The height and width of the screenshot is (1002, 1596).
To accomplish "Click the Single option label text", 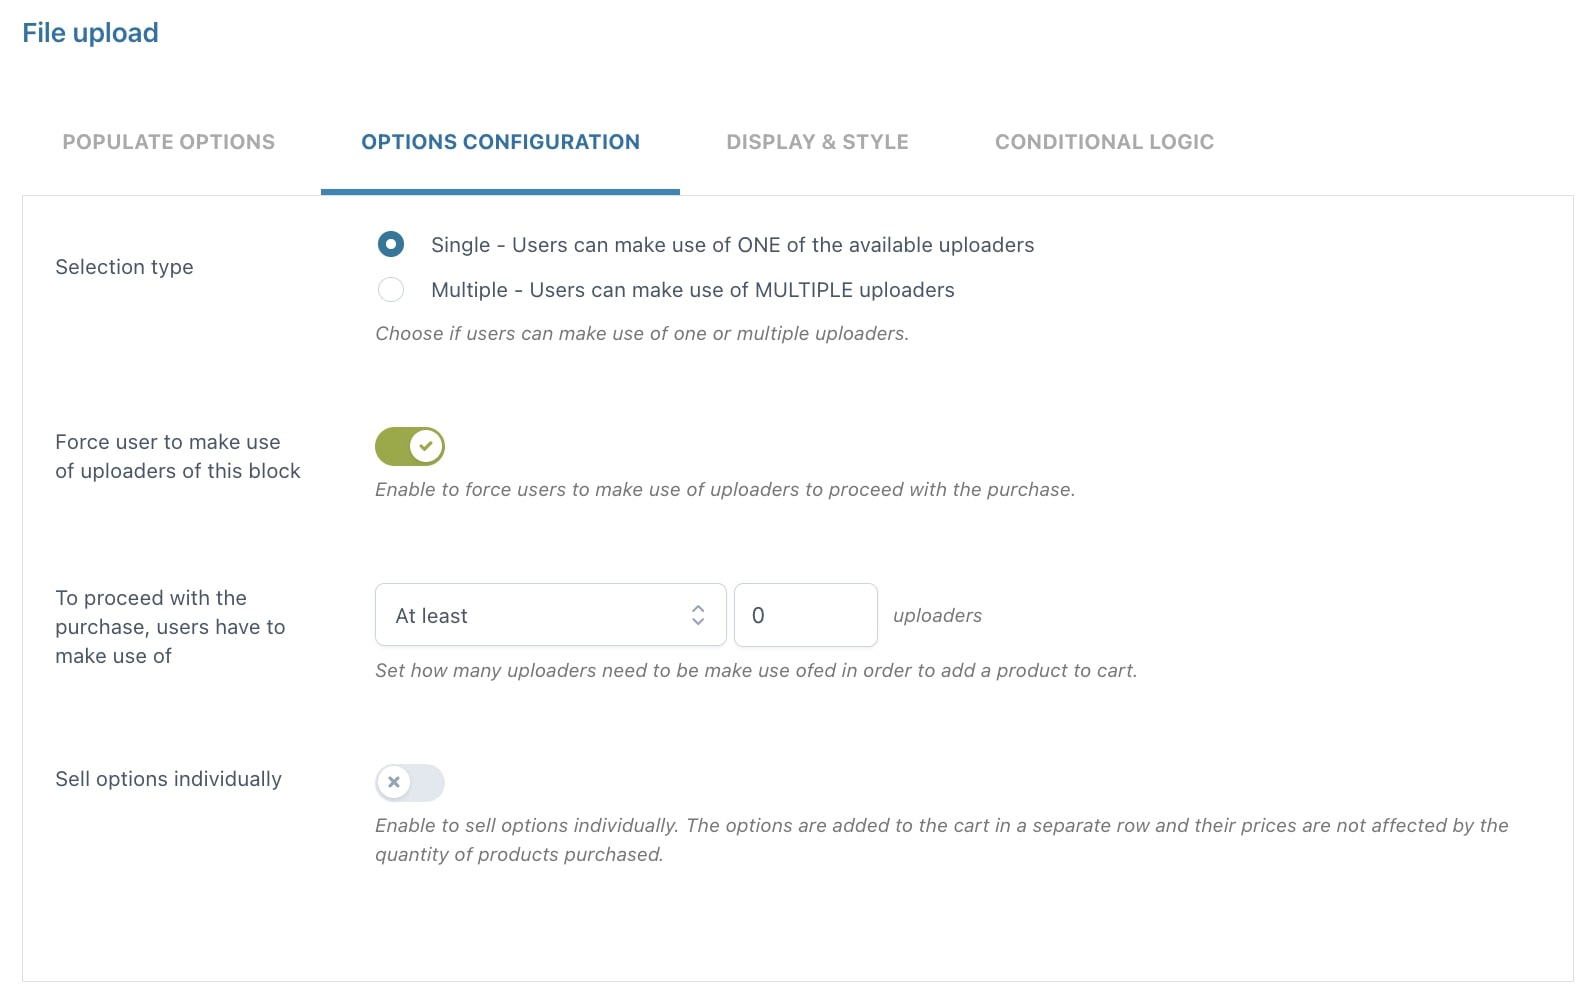I will 732,245.
